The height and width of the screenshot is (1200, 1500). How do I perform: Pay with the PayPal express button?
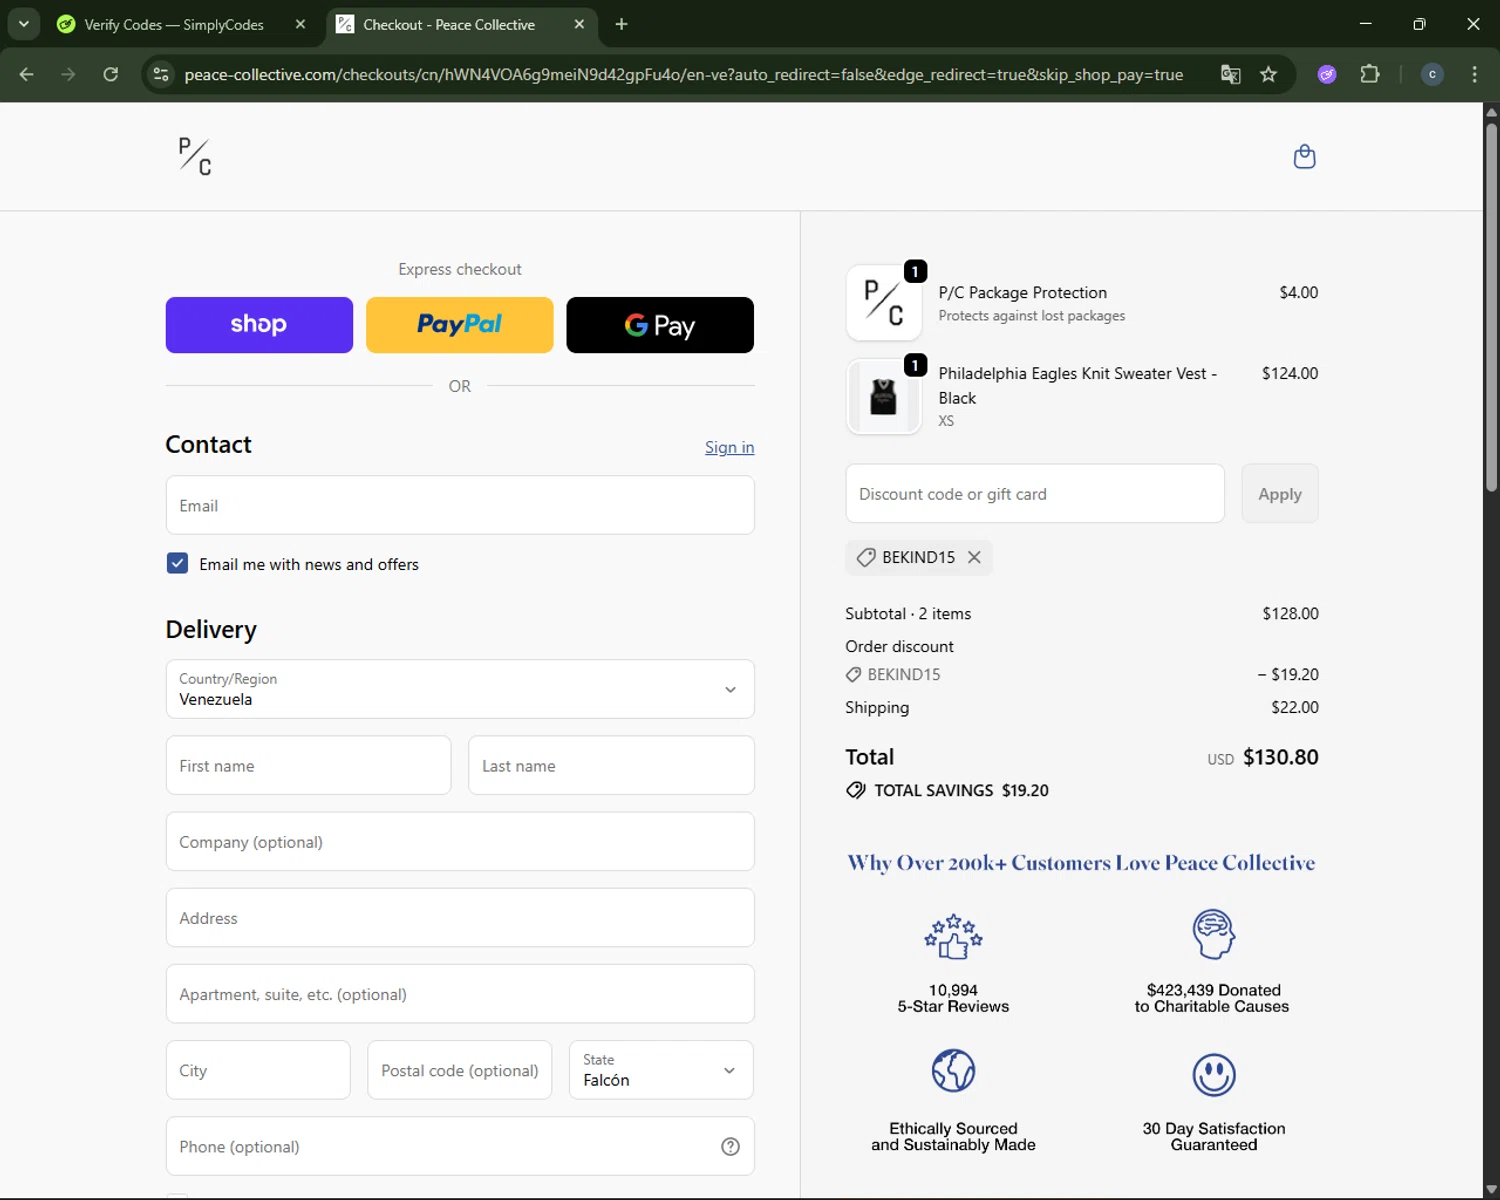459,325
